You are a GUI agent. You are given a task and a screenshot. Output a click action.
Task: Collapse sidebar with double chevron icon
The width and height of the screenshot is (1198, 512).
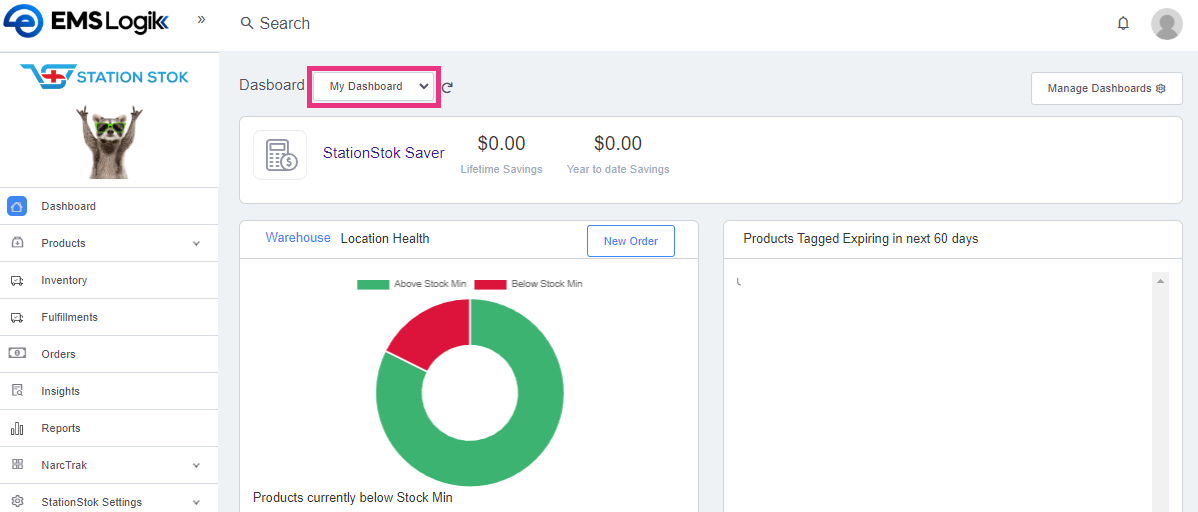[x=201, y=20]
